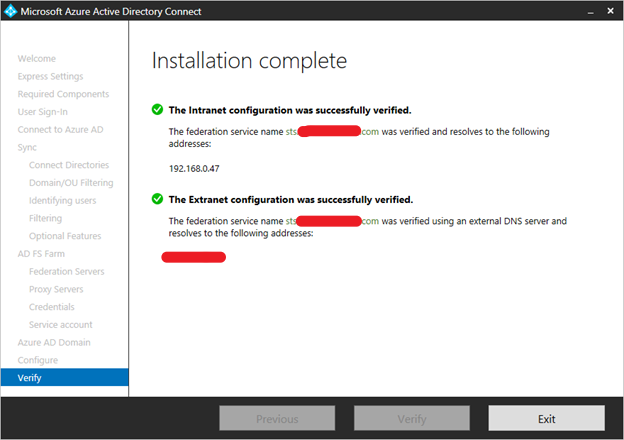Open the Identifying users step
The image size is (624, 440).
click(x=62, y=201)
